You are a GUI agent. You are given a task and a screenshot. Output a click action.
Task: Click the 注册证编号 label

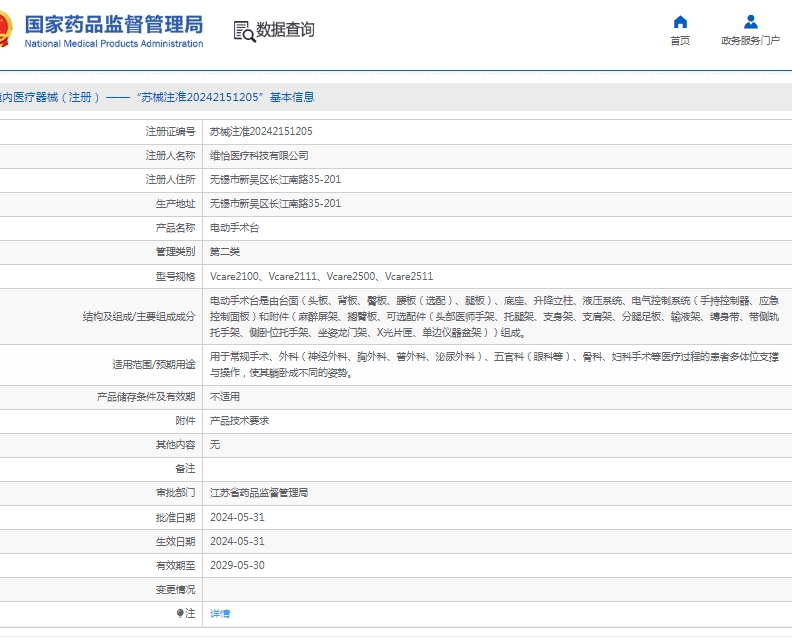click(170, 131)
